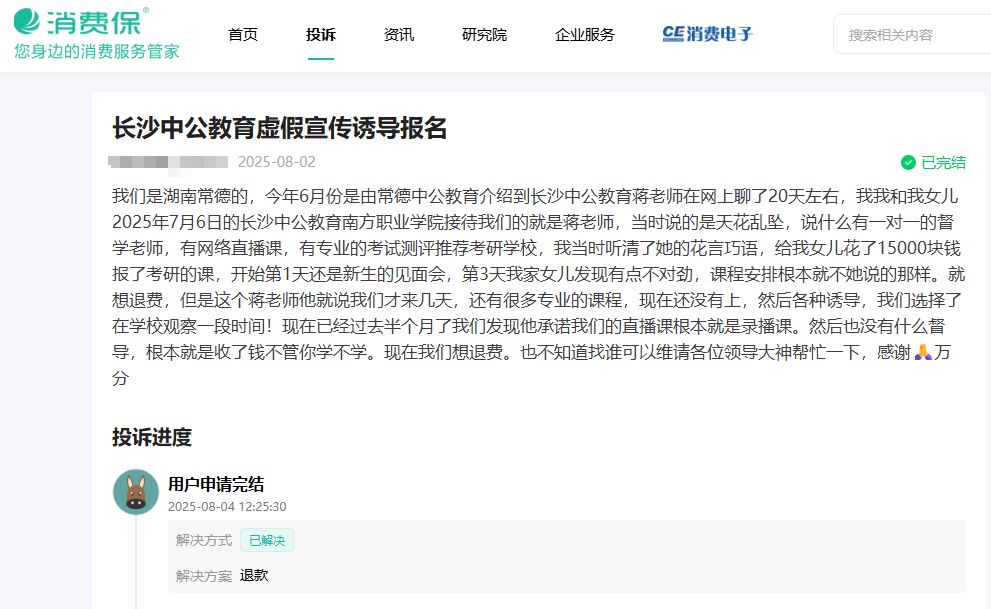The image size is (991, 609).
Task: Go to 资讯 section
Action: click(399, 35)
